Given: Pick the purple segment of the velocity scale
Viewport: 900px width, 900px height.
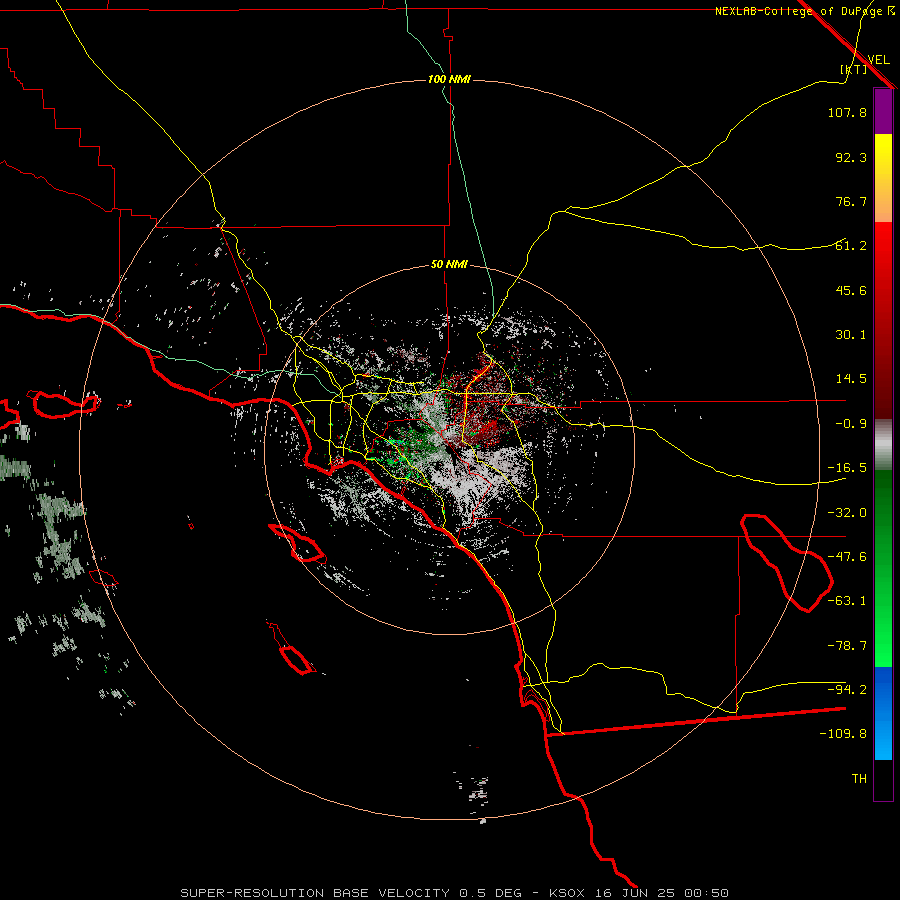Looking at the screenshot, I should (883, 111).
